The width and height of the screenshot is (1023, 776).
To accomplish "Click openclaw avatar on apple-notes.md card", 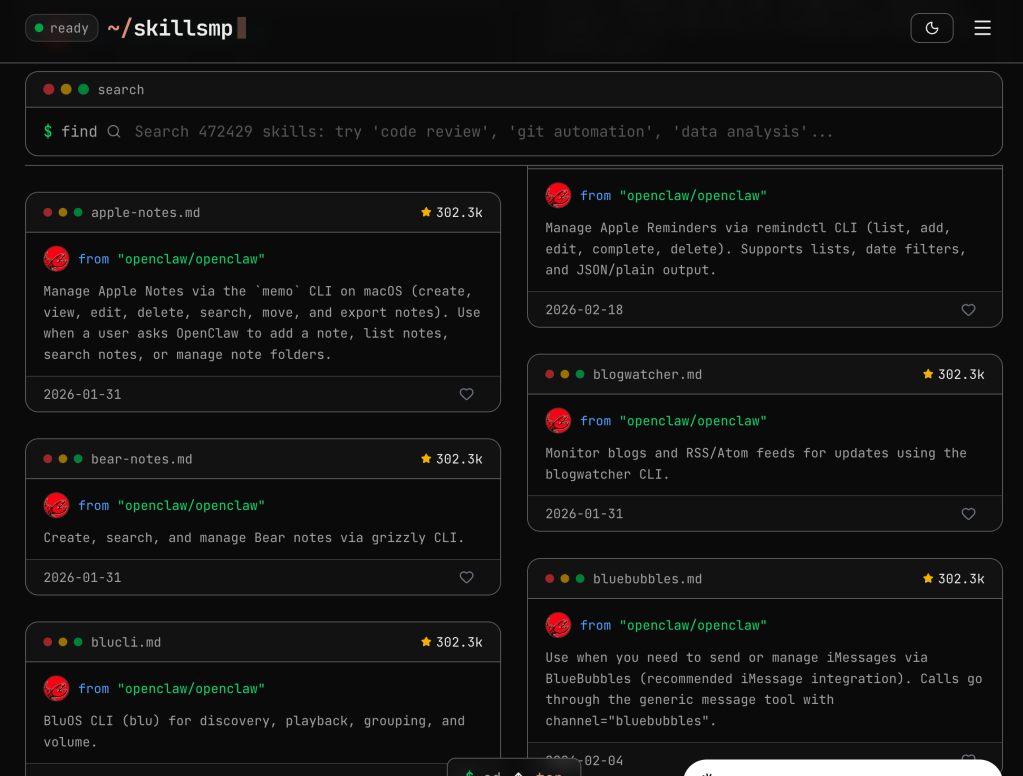I will tap(57, 259).
